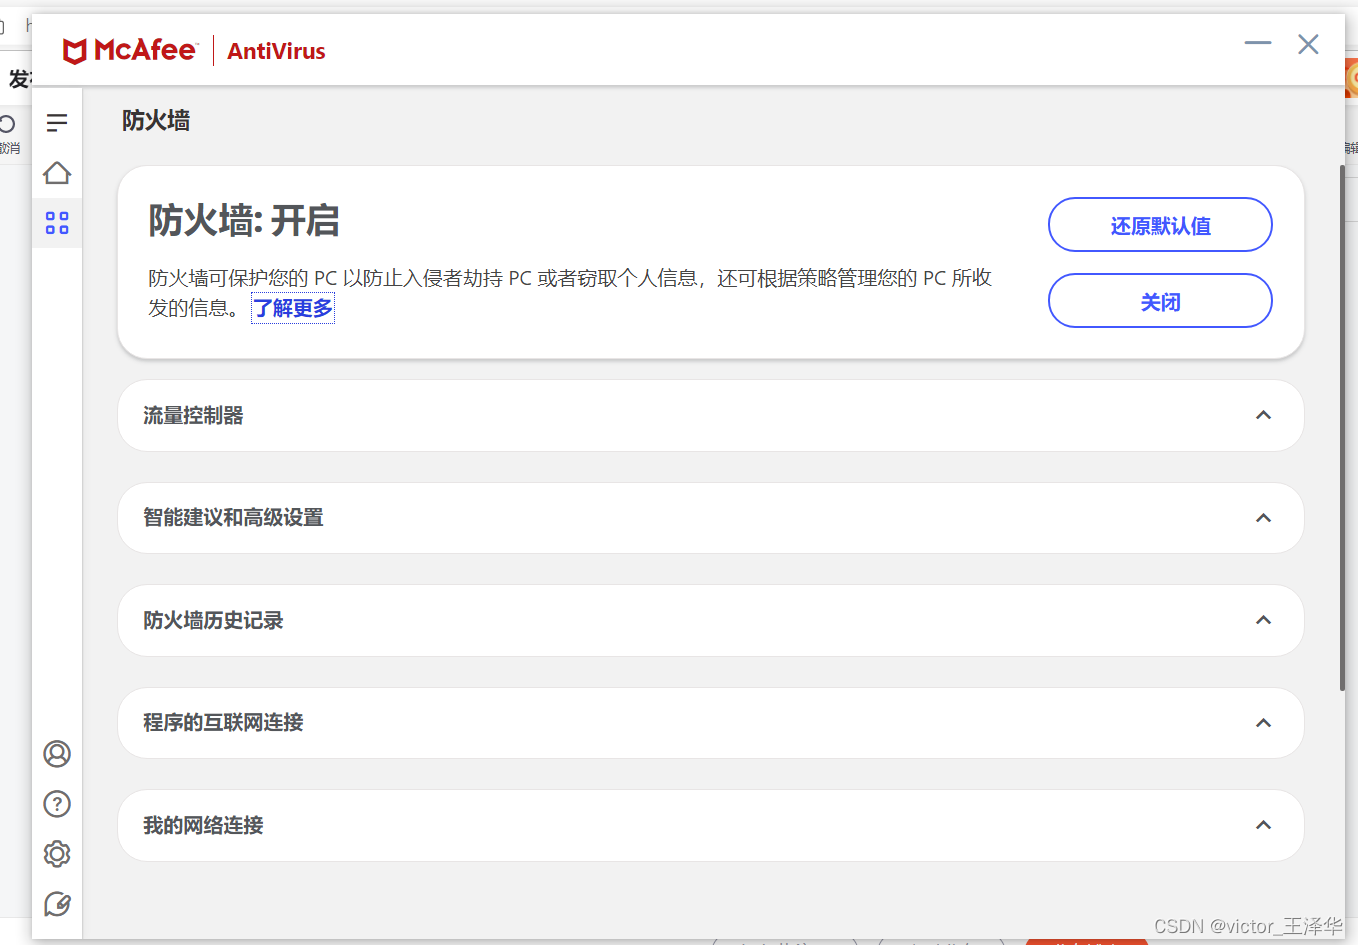
Task: Select the 防火墙历史记录 label text
Action: [x=213, y=620]
